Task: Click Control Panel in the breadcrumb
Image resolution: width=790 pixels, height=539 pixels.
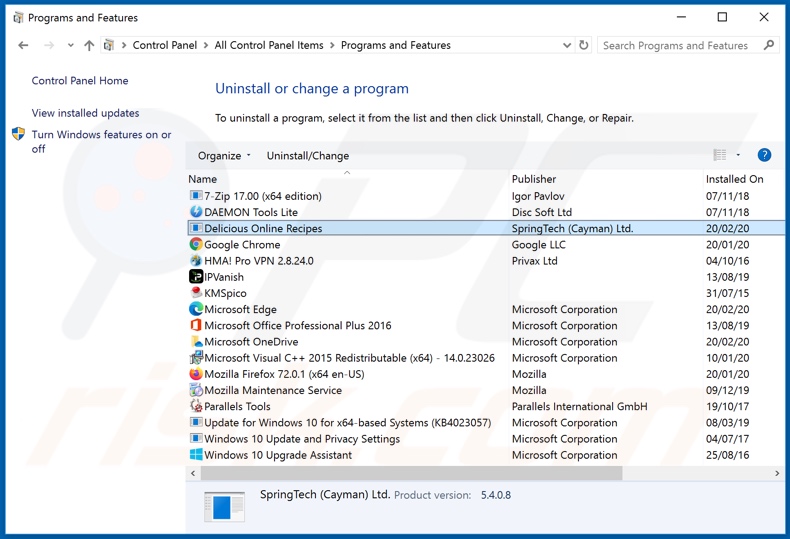Action: pos(165,45)
